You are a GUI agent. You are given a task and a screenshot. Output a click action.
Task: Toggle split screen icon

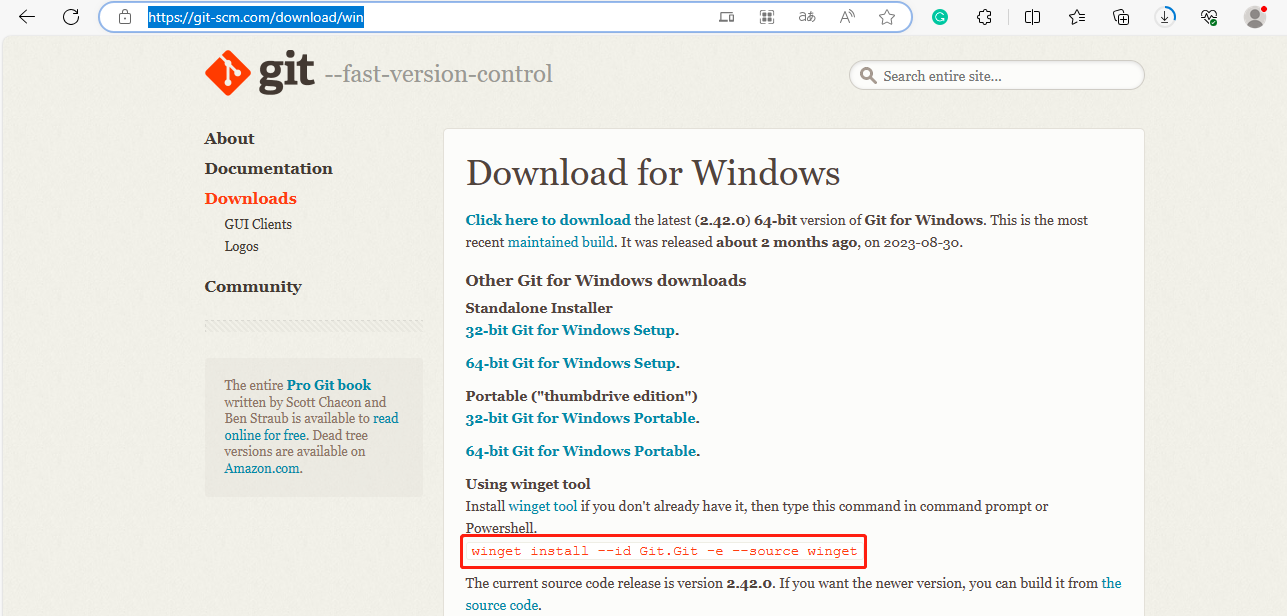point(1033,17)
